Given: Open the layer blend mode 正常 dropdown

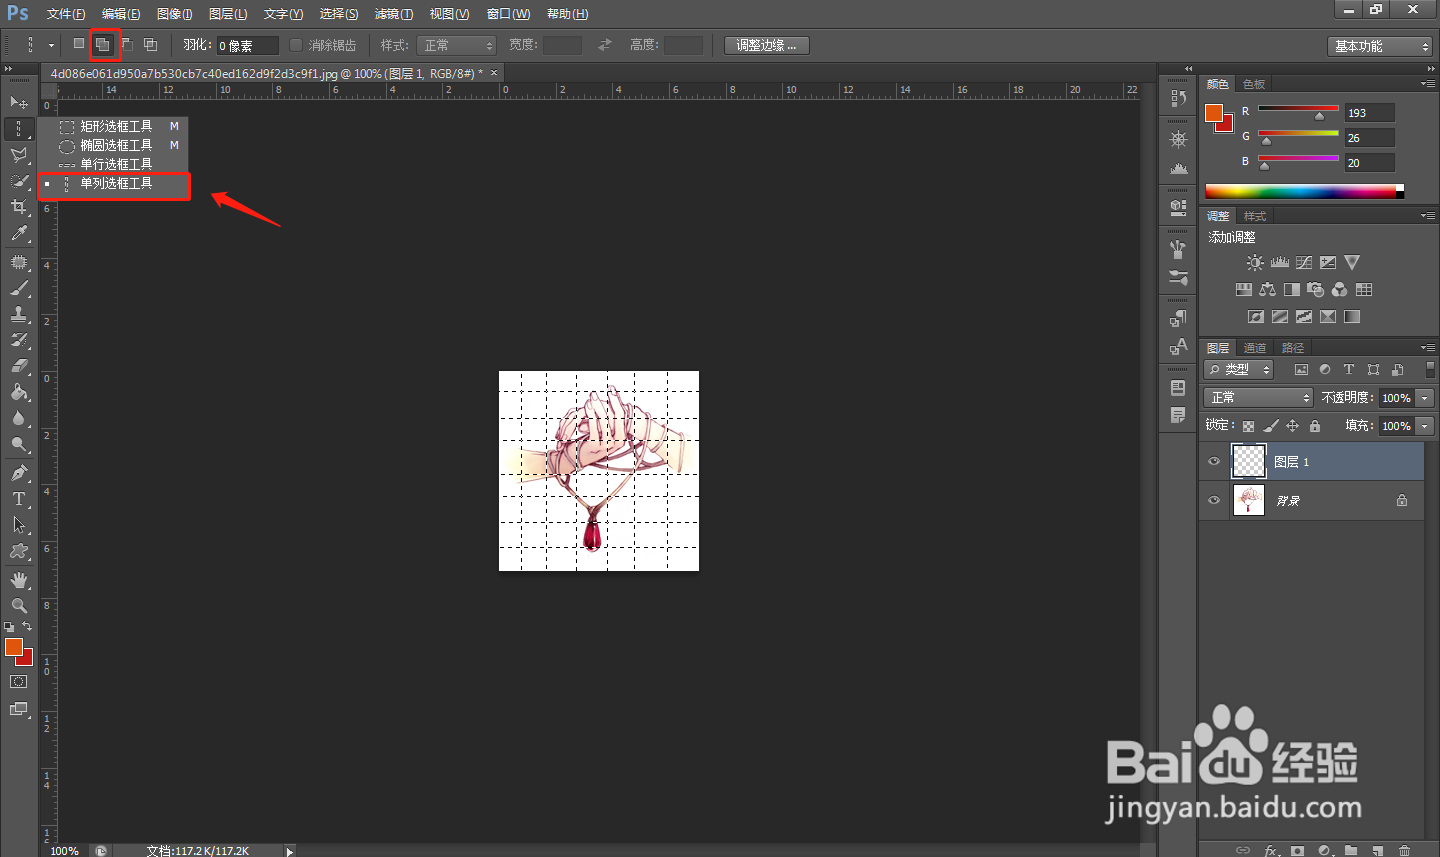Looking at the screenshot, I should point(1258,397).
